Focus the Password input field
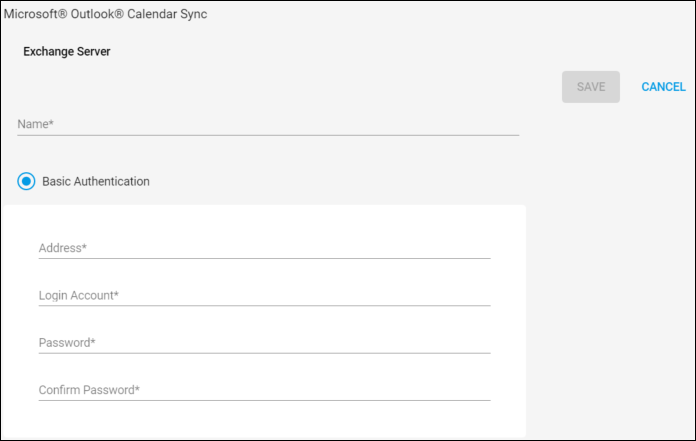 click(265, 343)
